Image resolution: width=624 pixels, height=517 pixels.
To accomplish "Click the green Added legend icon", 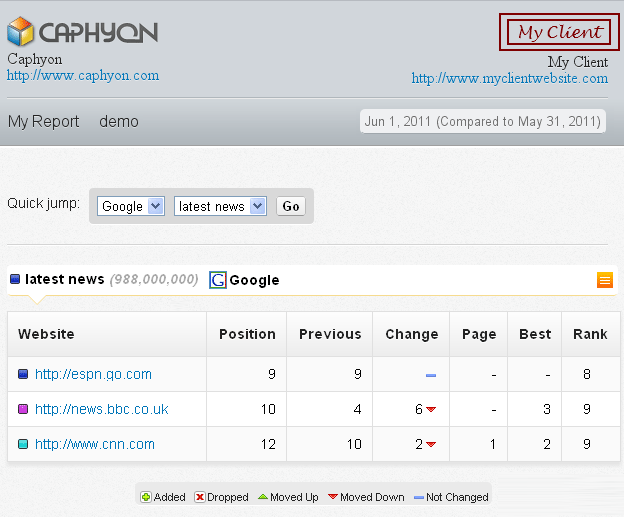I will 145,497.
